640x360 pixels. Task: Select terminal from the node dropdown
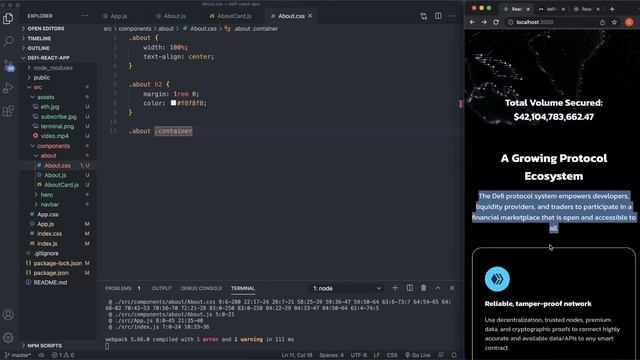(x=347, y=288)
